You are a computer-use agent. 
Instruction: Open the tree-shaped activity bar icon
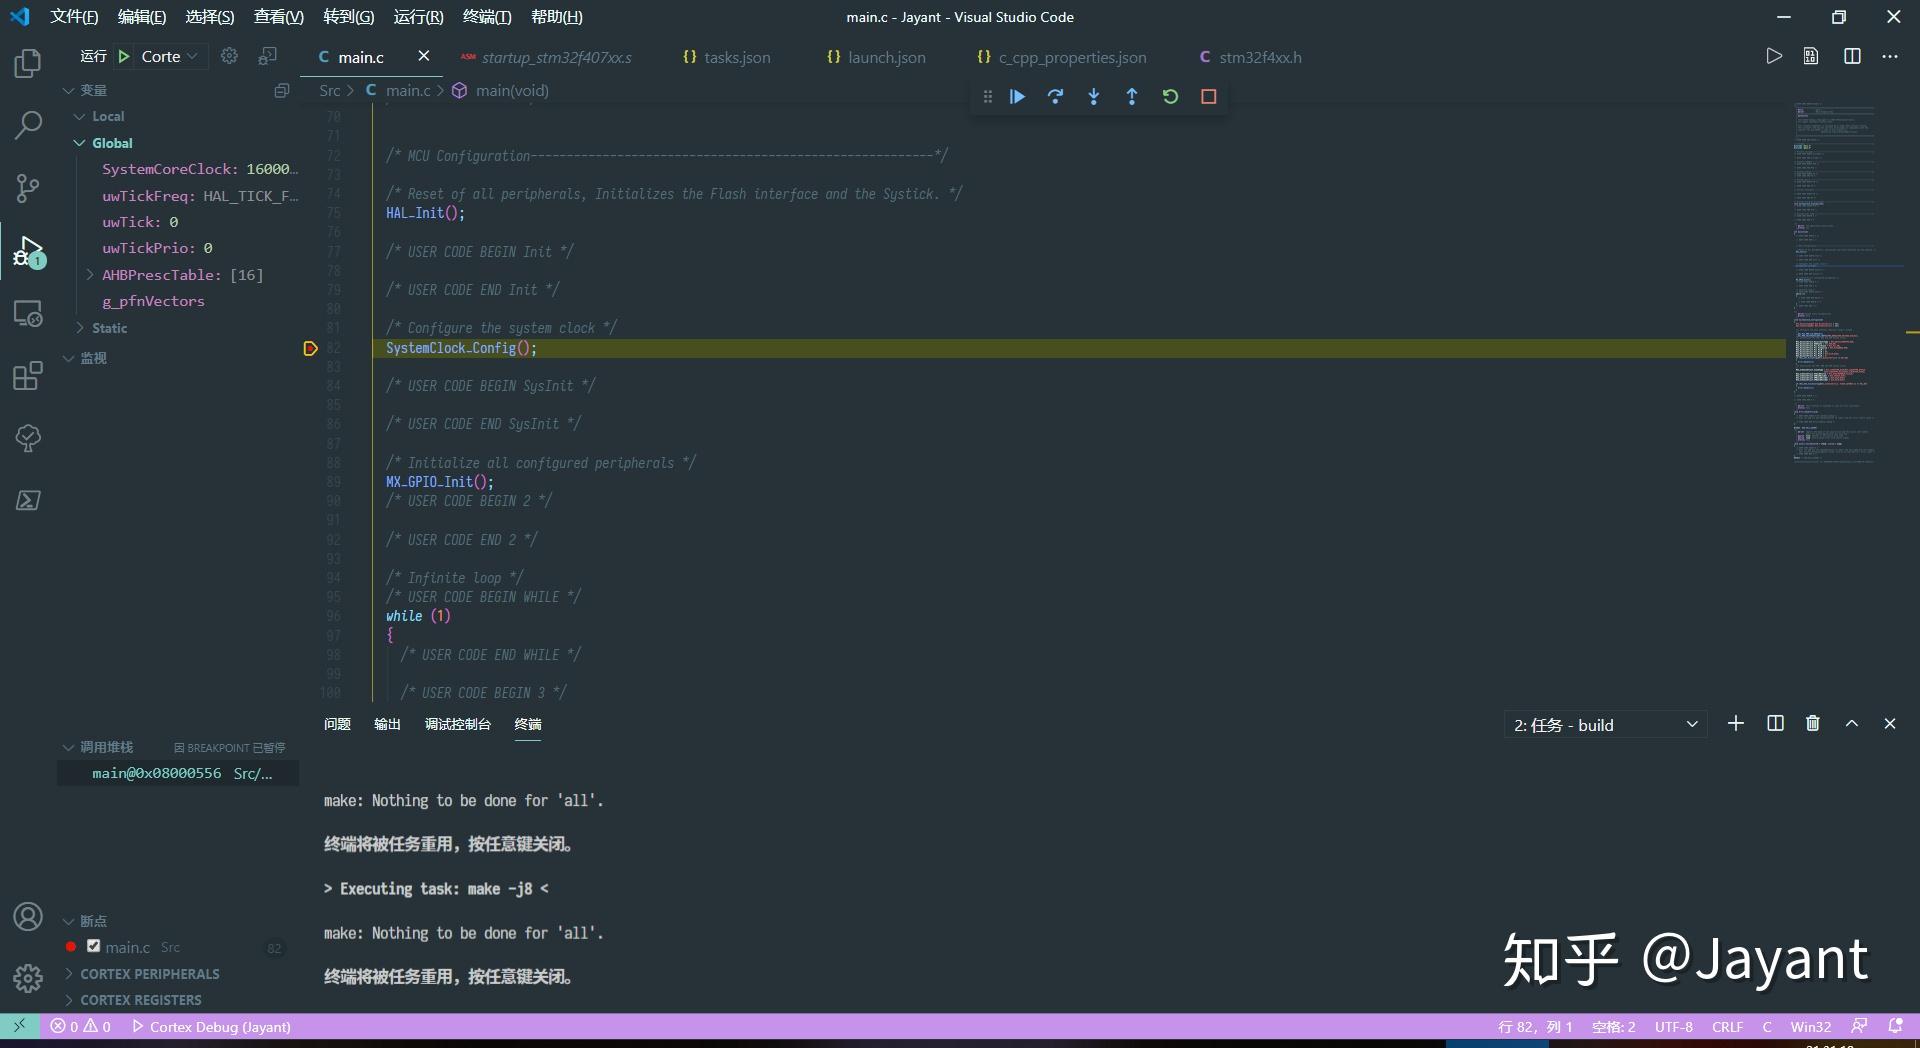tap(28, 438)
